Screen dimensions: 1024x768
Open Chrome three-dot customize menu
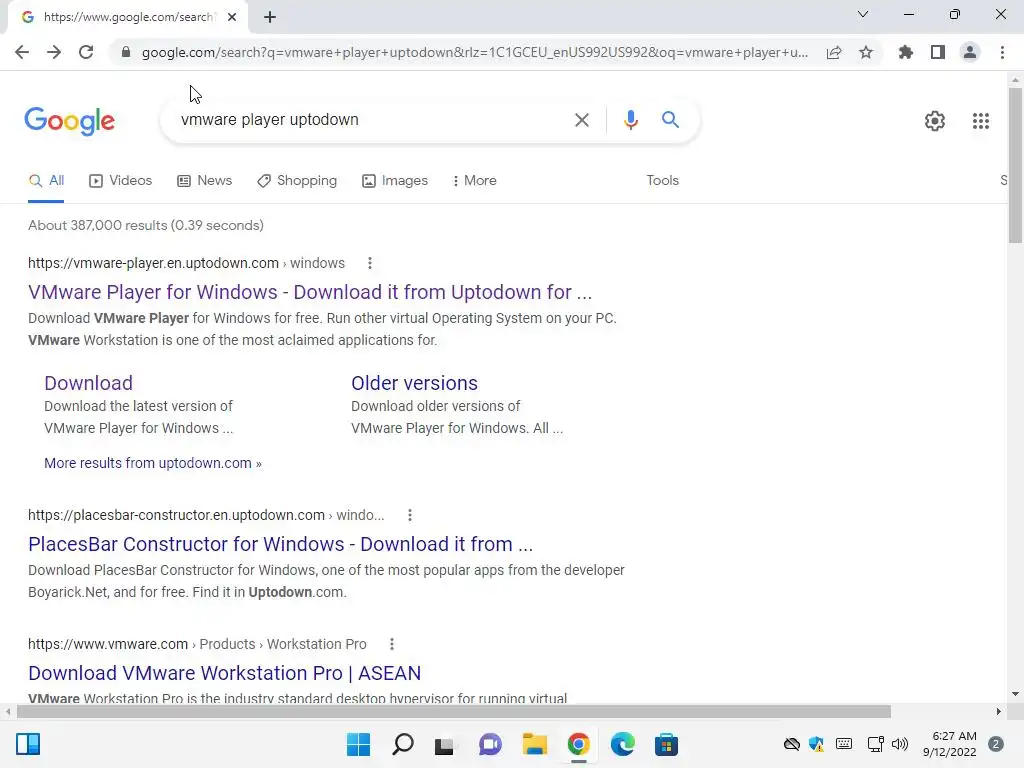1002,52
